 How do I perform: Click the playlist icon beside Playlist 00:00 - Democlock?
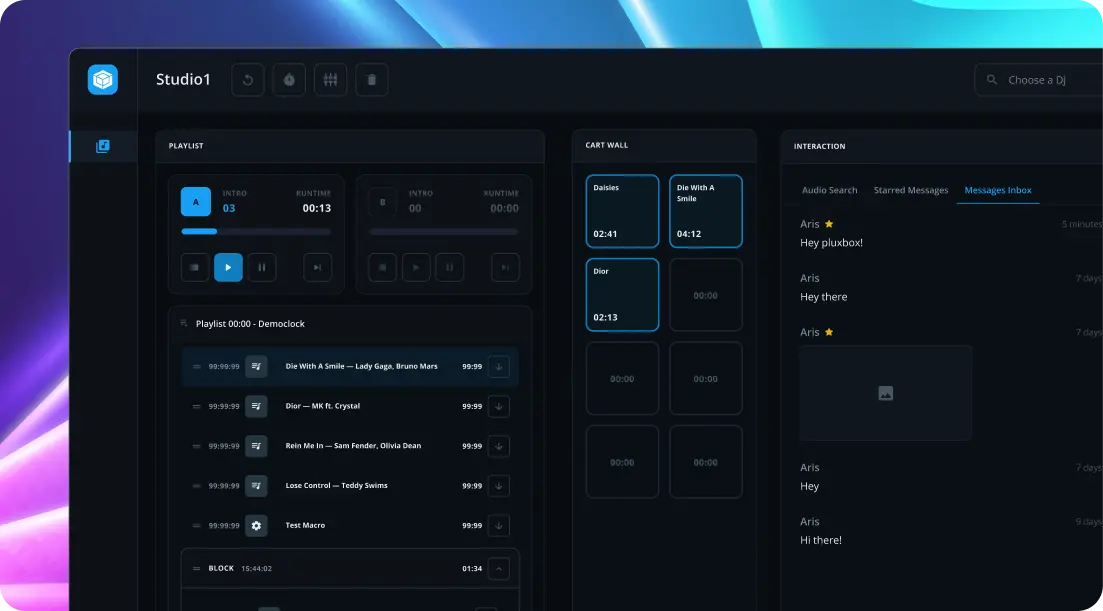pos(184,323)
